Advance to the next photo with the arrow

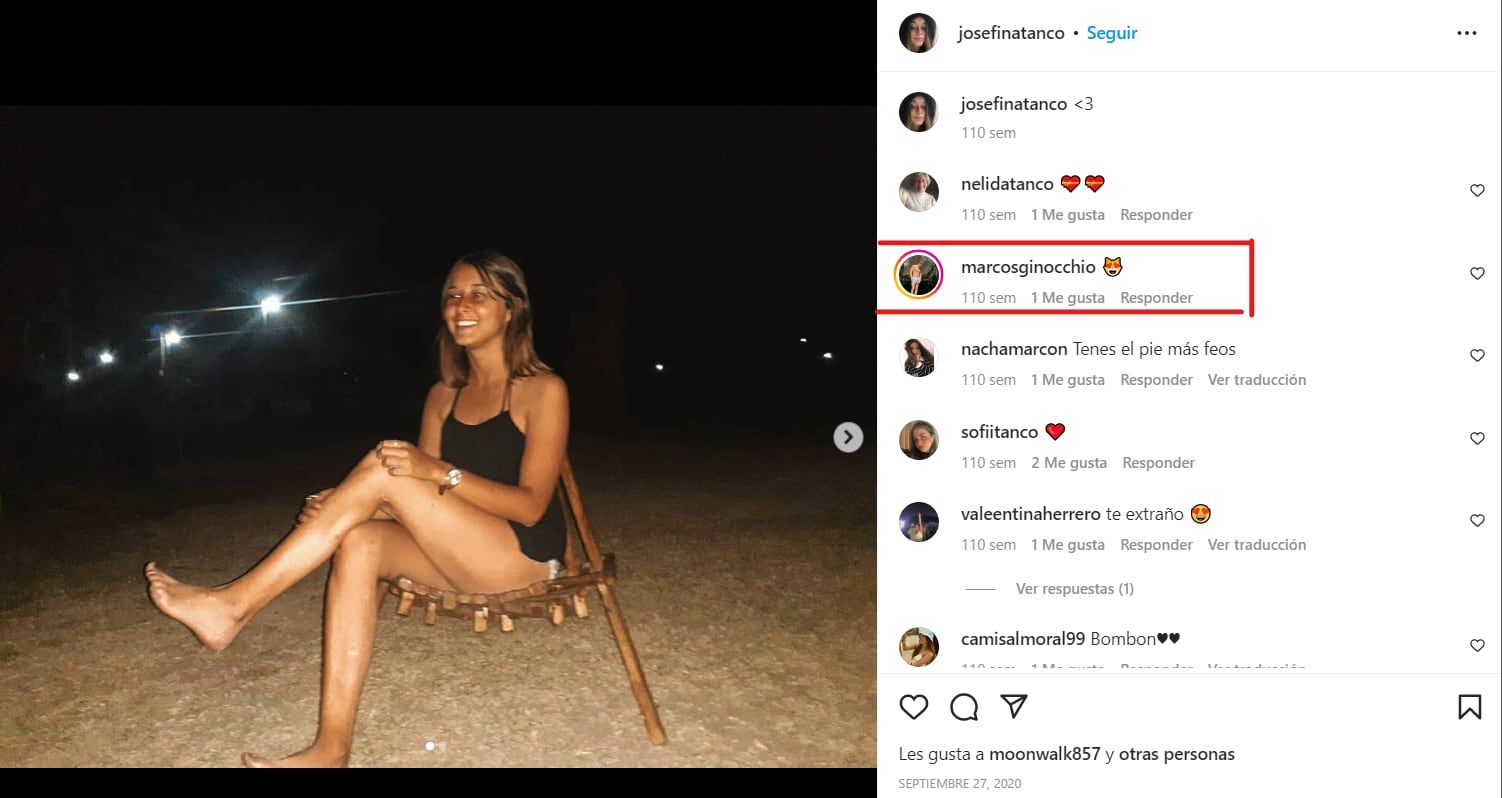pyautogui.click(x=847, y=437)
